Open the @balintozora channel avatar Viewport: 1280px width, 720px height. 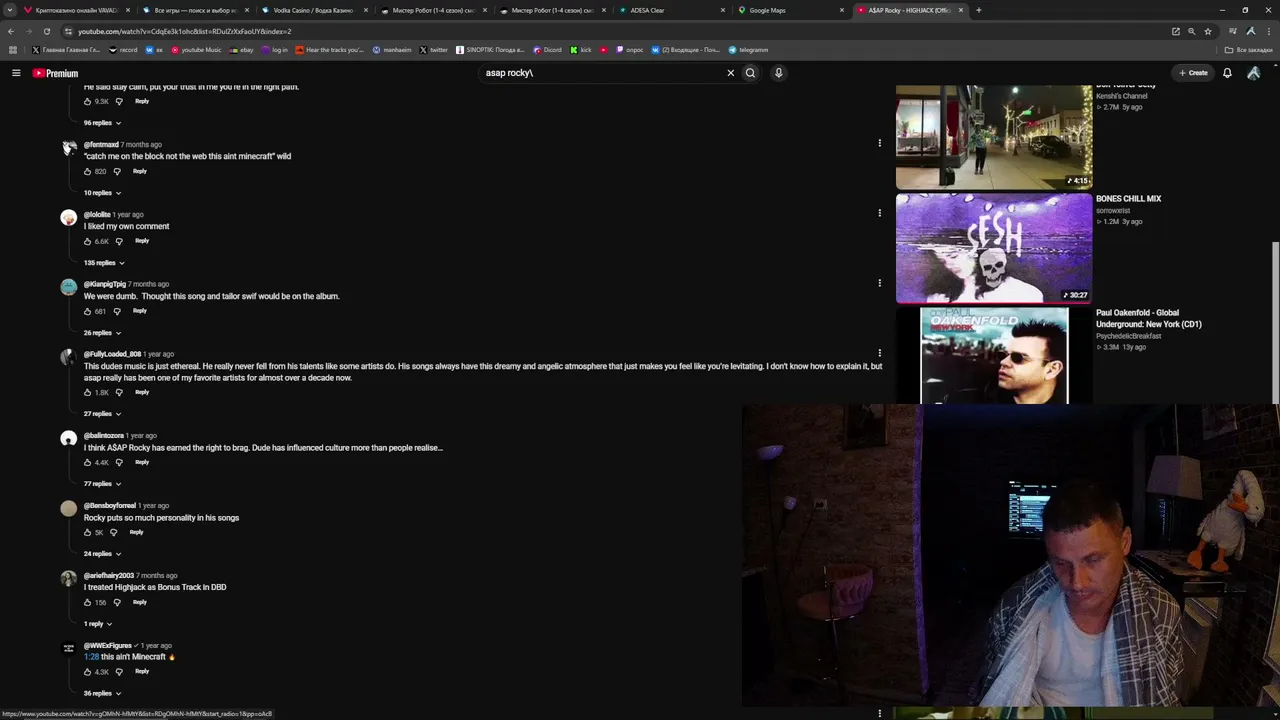68,438
